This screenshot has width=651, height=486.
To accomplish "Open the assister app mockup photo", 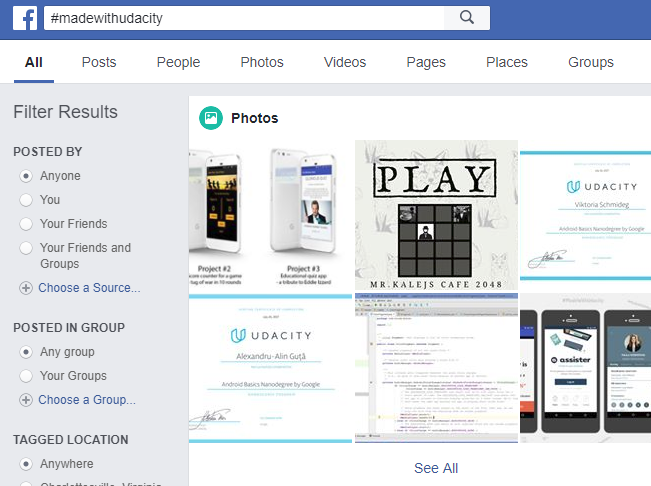I will point(586,368).
